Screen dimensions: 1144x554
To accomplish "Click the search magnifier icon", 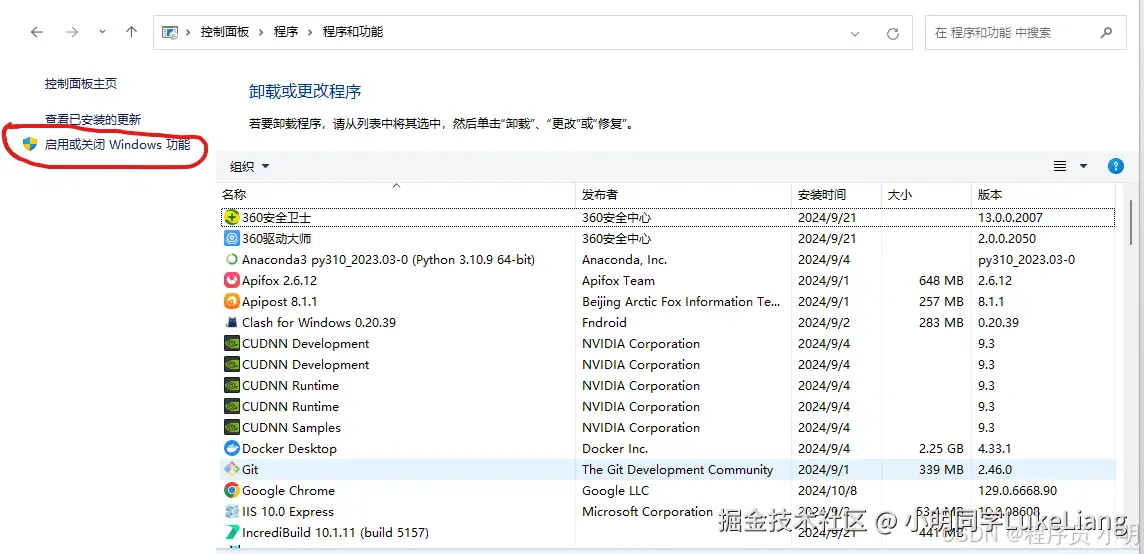I will 1107,32.
